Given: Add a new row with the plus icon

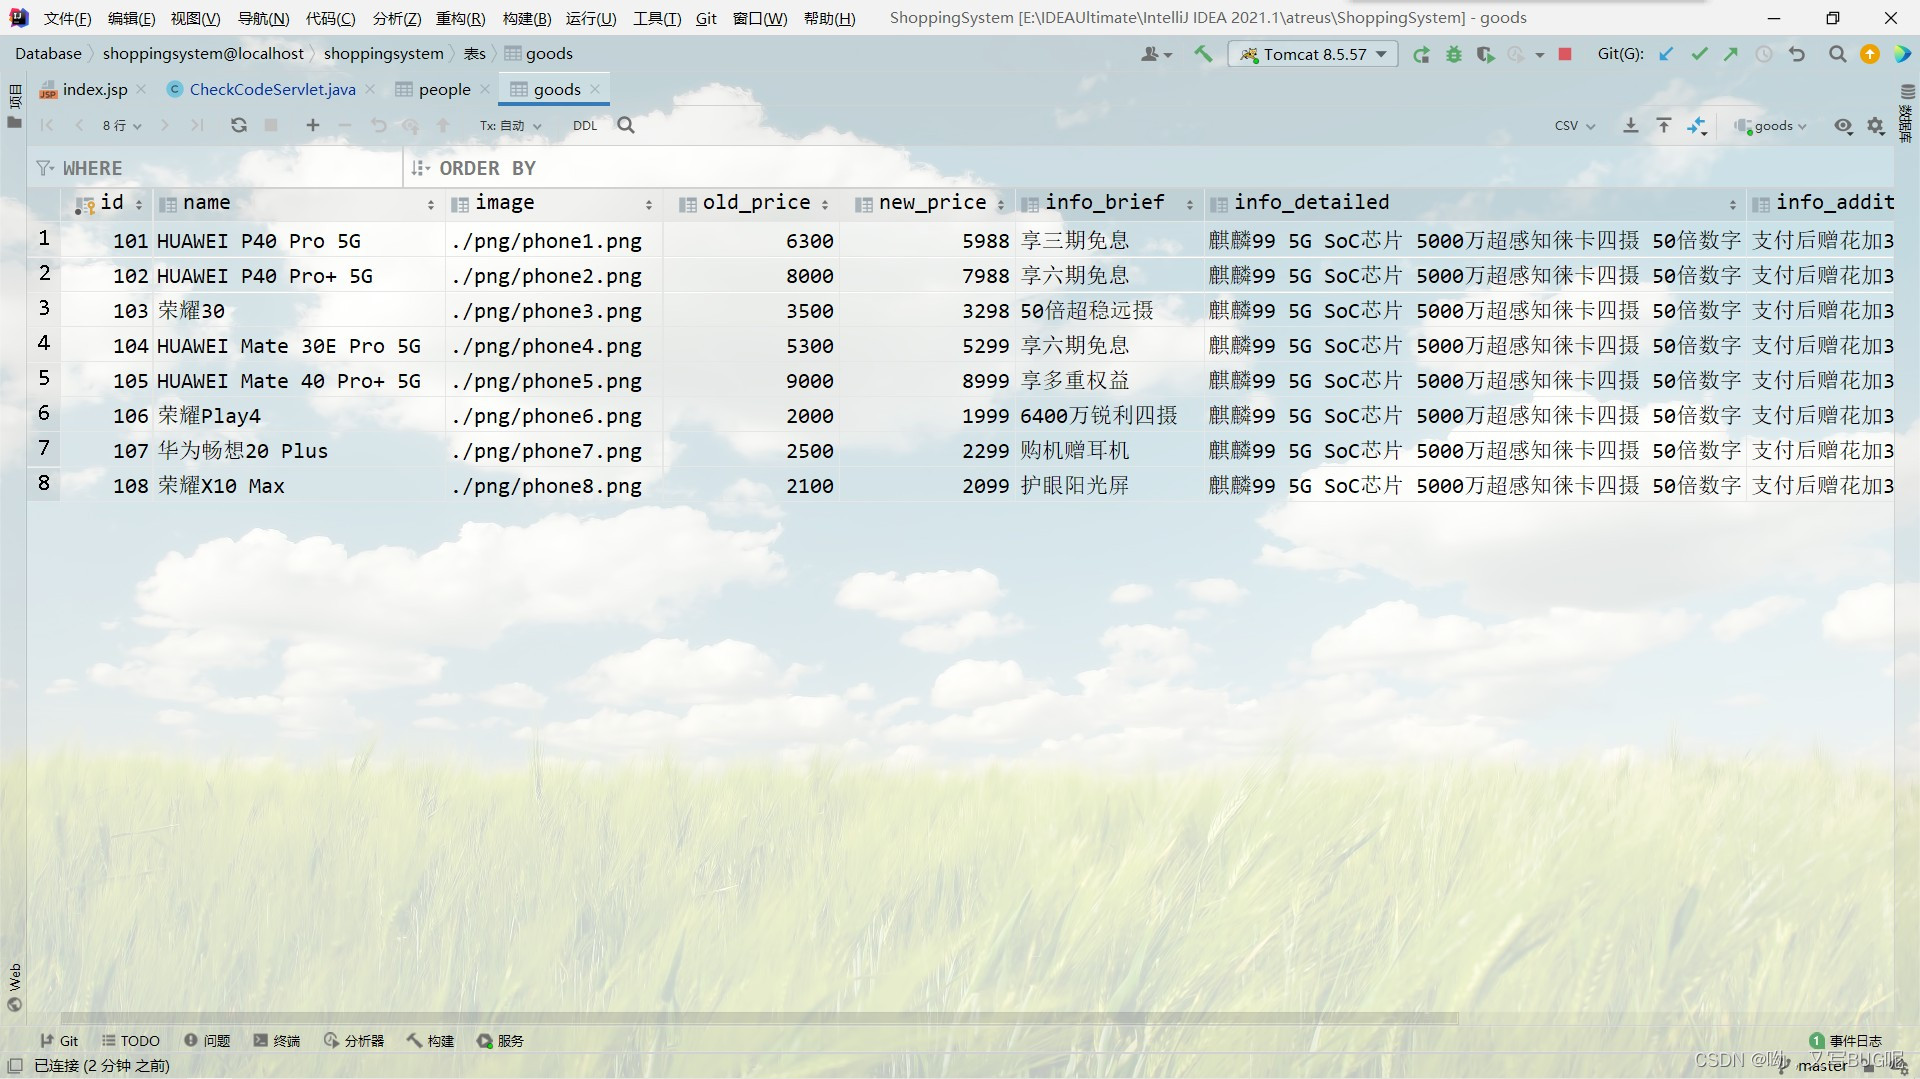Looking at the screenshot, I should (x=313, y=125).
